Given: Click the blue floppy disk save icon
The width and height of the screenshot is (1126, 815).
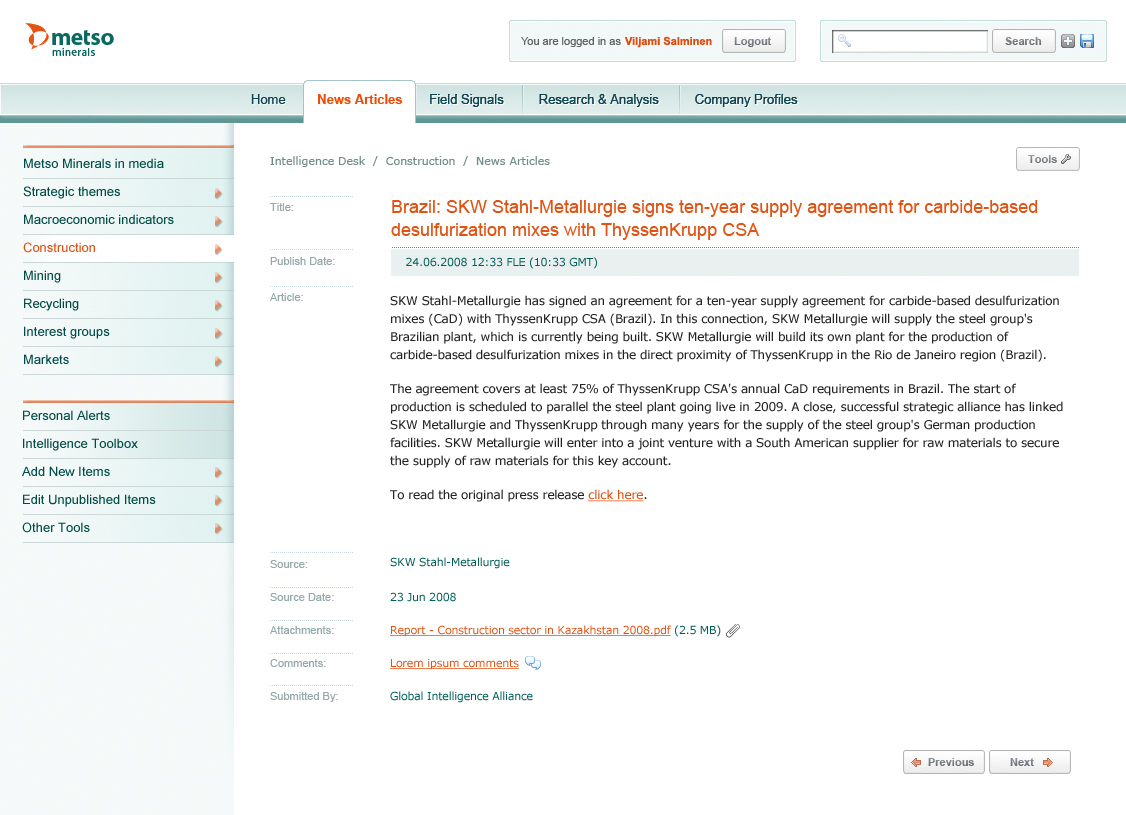Looking at the screenshot, I should pos(1087,42).
